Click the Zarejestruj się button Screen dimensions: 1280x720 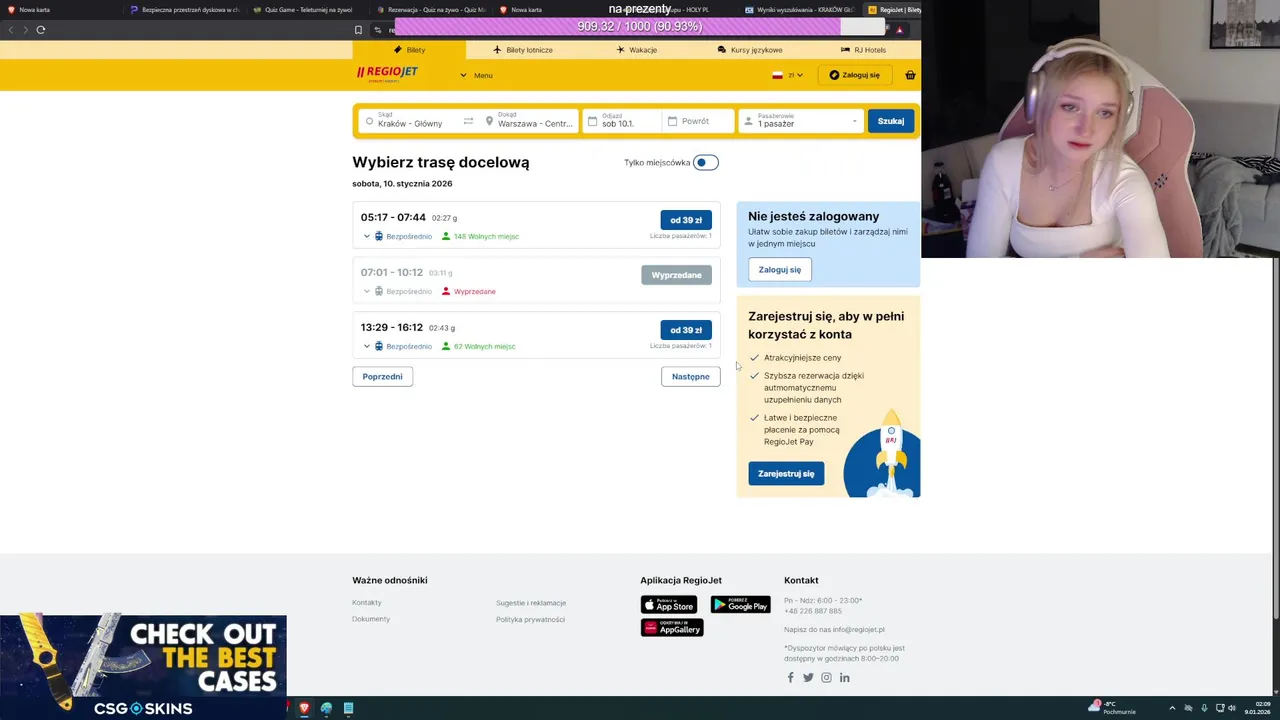coord(786,474)
